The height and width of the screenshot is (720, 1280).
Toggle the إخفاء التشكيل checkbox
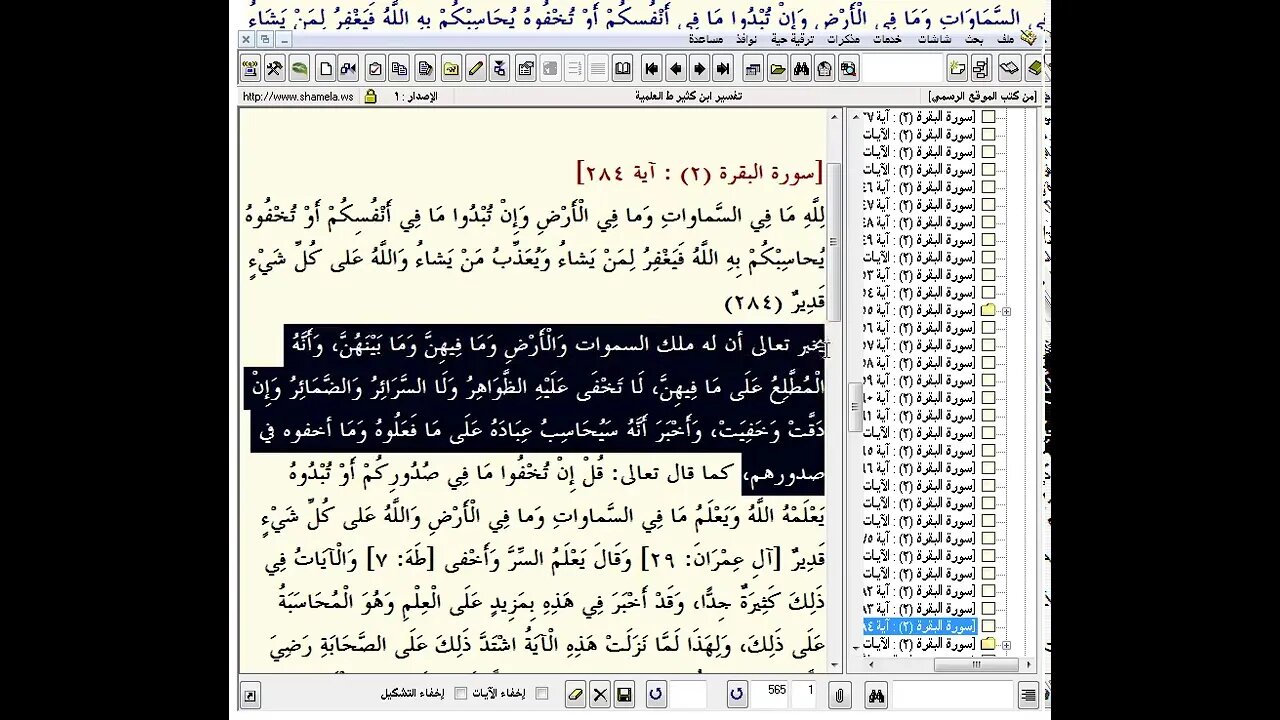pos(461,693)
